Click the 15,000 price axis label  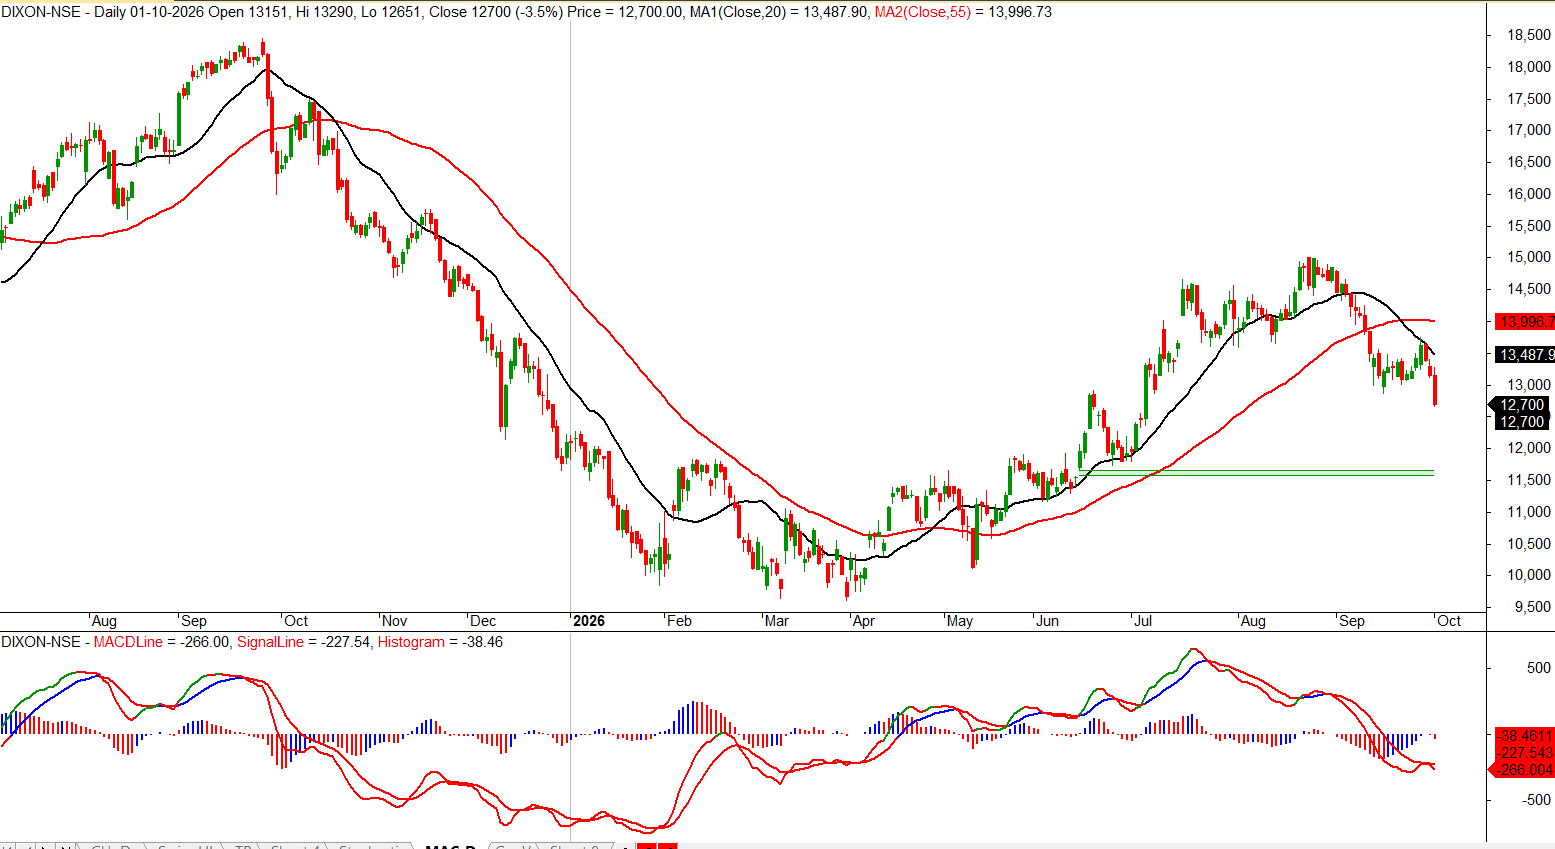click(1529, 257)
